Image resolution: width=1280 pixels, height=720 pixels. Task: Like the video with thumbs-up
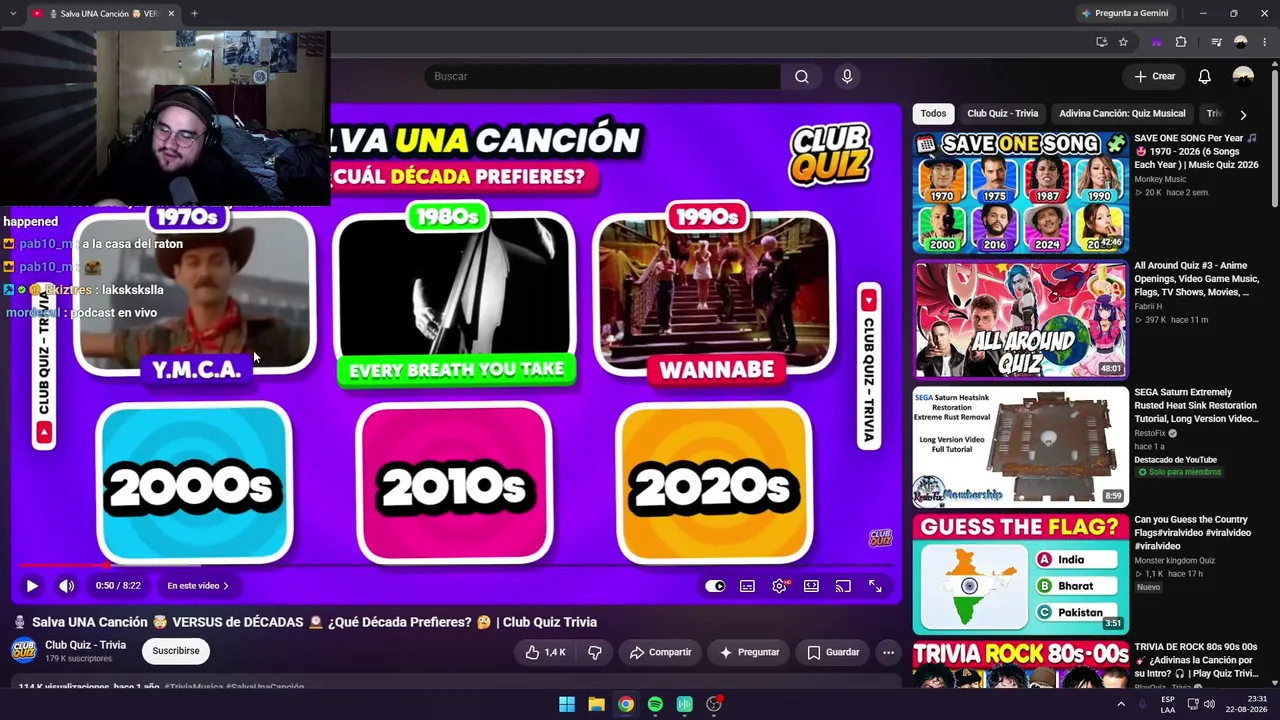click(x=545, y=652)
